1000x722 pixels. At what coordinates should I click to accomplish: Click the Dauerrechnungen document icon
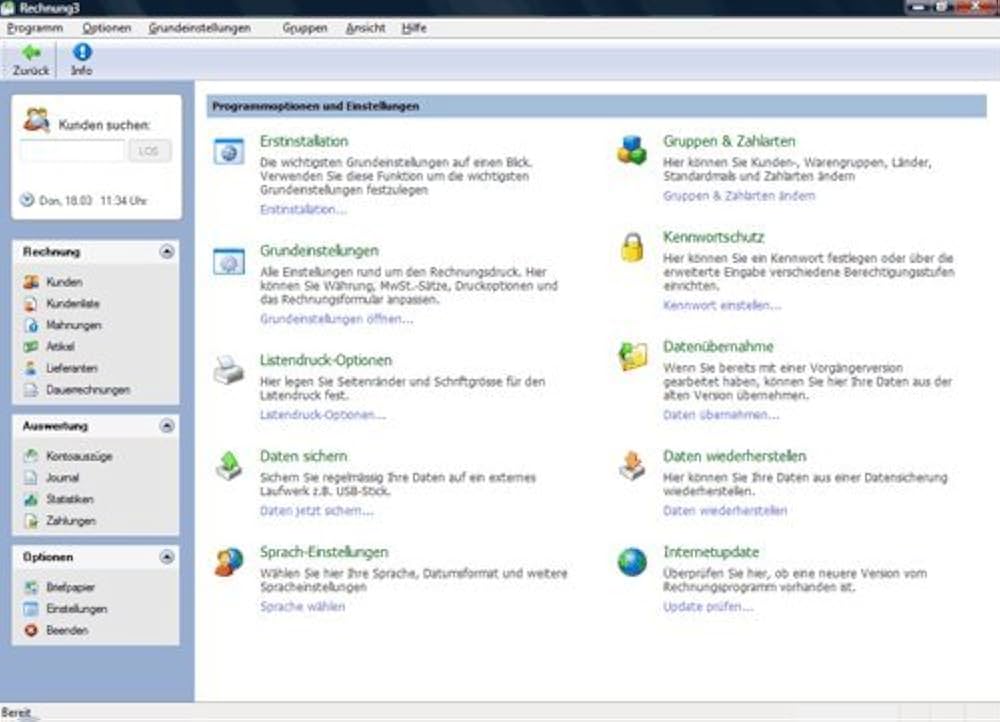tap(31, 390)
